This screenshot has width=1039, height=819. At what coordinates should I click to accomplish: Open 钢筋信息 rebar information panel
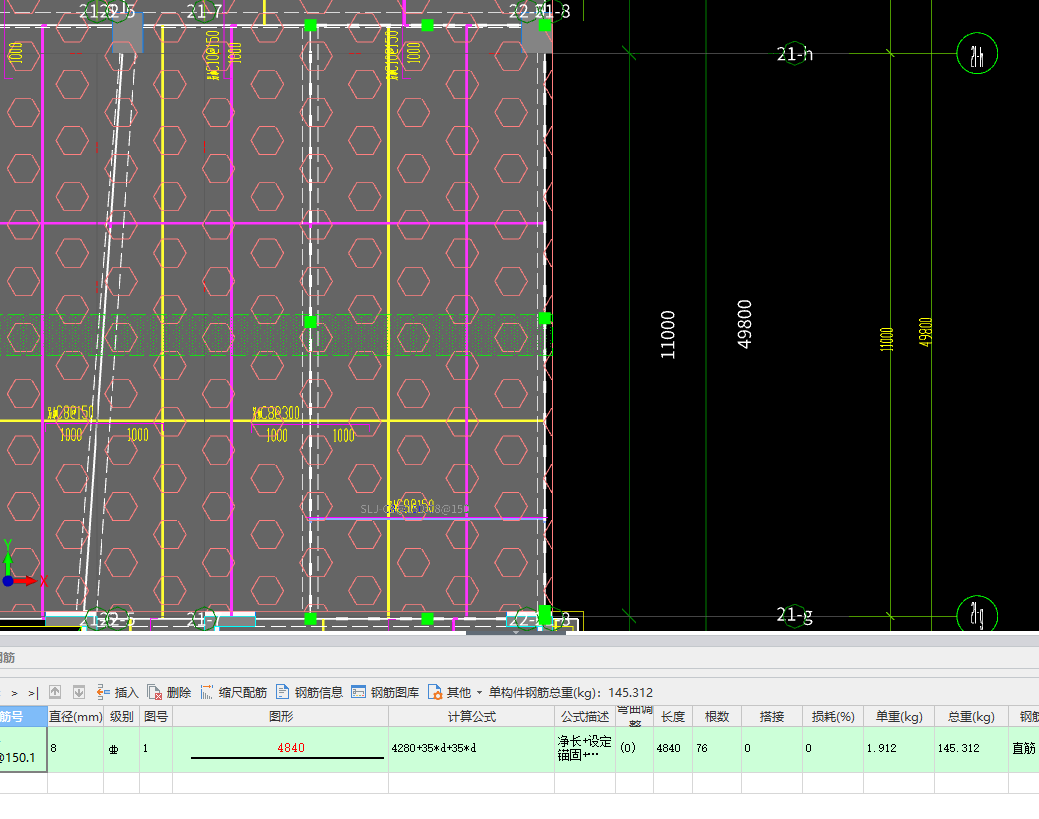pyautogui.click(x=309, y=692)
